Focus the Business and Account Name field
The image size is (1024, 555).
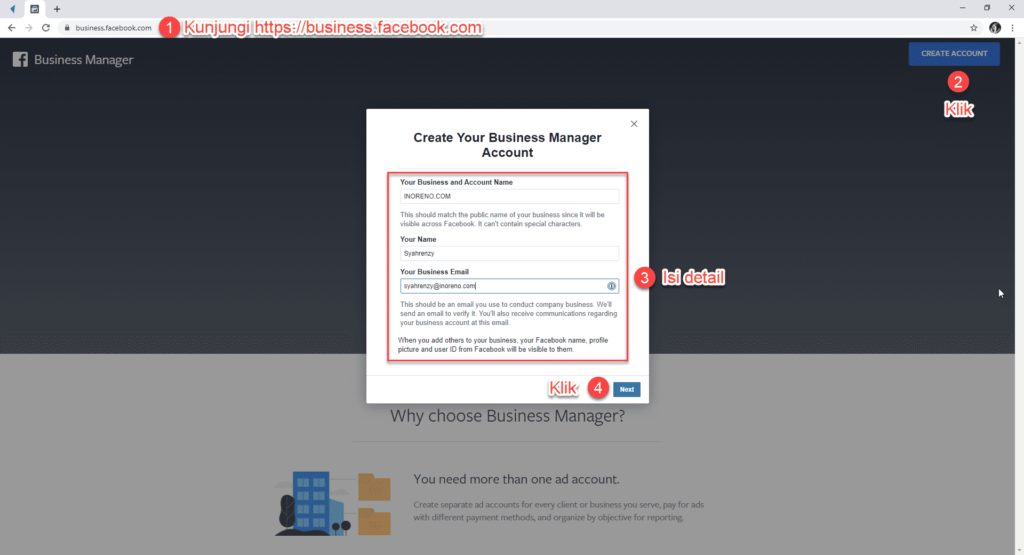click(509, 197)
